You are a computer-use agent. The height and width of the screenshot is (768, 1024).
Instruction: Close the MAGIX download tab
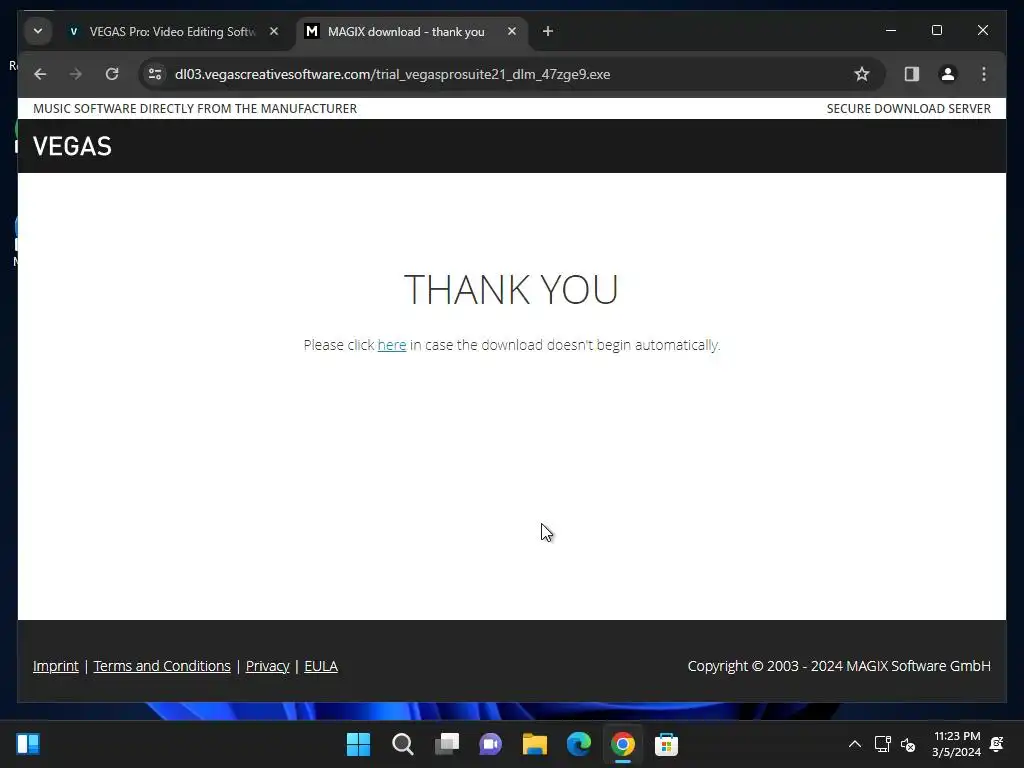[512, 31]
